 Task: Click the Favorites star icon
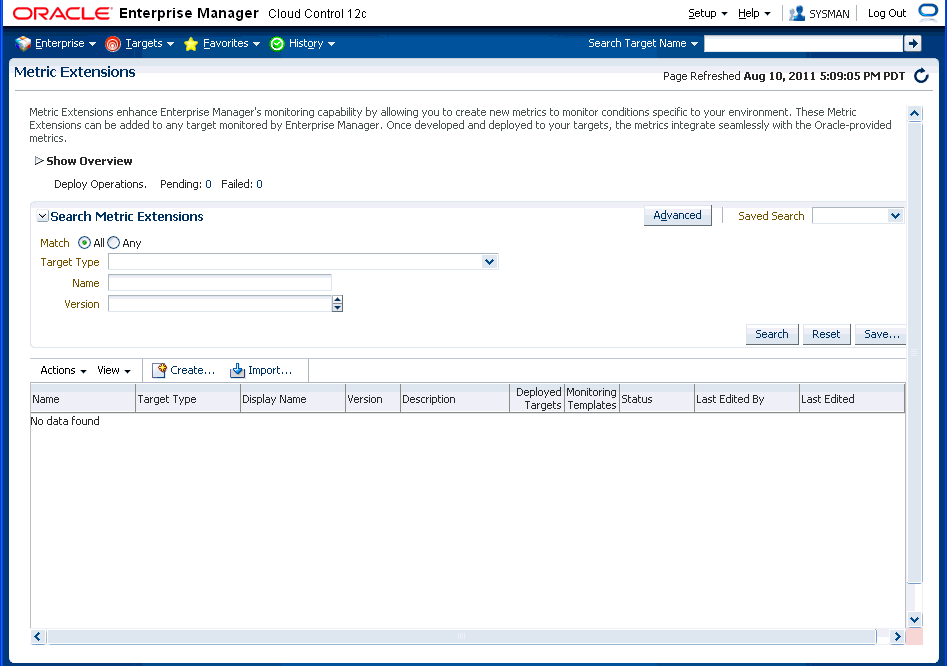pyautogui.click(x=191, y=43)
